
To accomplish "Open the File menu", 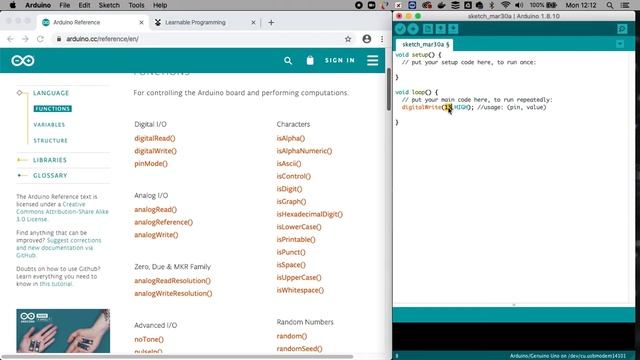I will [x=64, y=5].
